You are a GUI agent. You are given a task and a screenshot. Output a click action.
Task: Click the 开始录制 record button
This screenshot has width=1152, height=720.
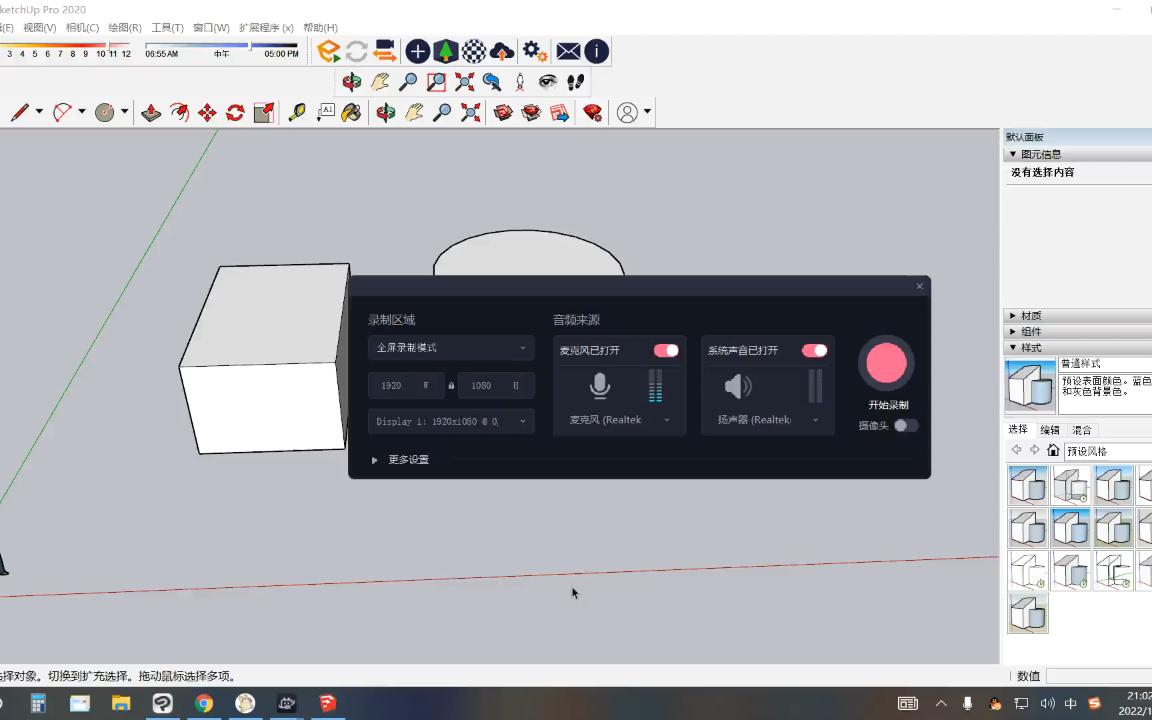[886, 363]
